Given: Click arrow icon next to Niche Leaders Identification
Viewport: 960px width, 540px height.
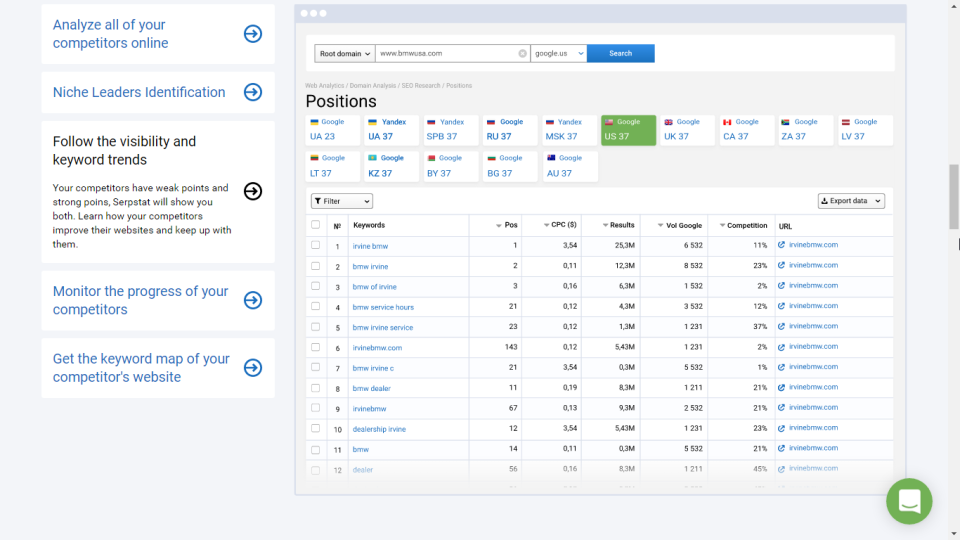Looking at the screenshot, I should click(253, 92).
